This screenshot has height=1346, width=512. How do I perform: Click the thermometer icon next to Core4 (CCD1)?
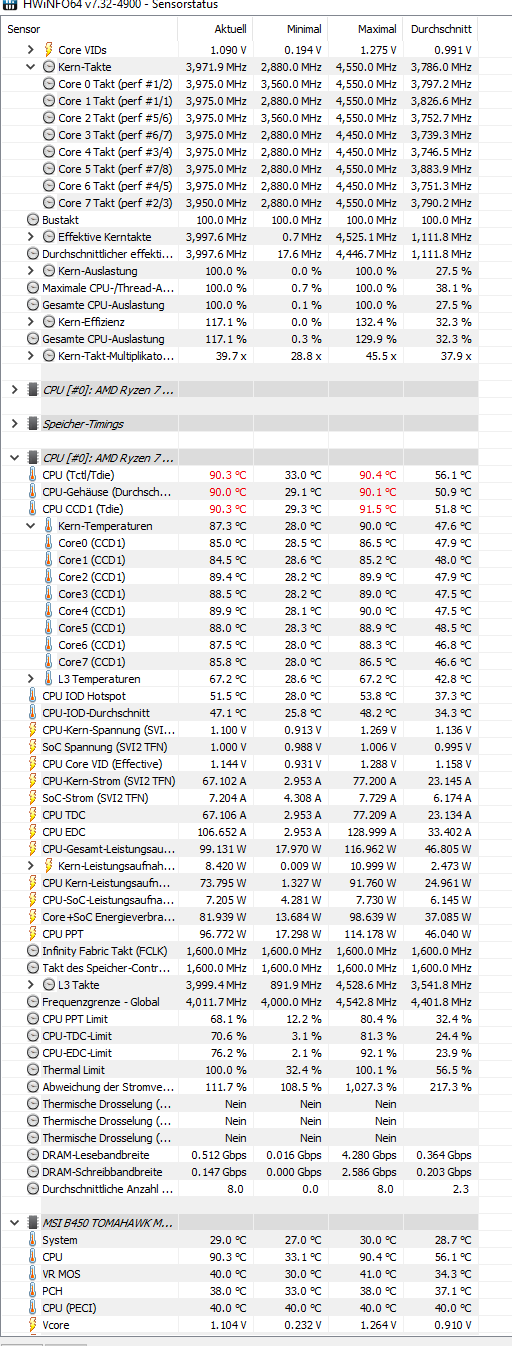[x=49, y=611]
